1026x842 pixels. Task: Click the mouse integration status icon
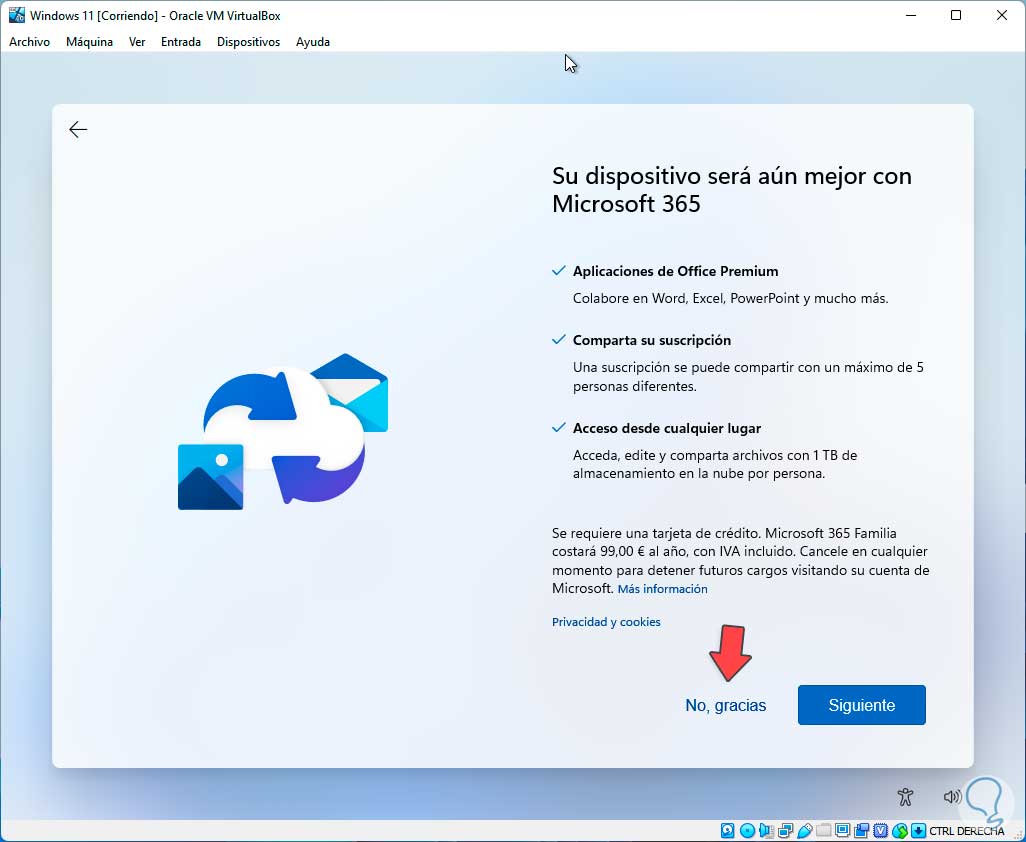click(900, 831)
